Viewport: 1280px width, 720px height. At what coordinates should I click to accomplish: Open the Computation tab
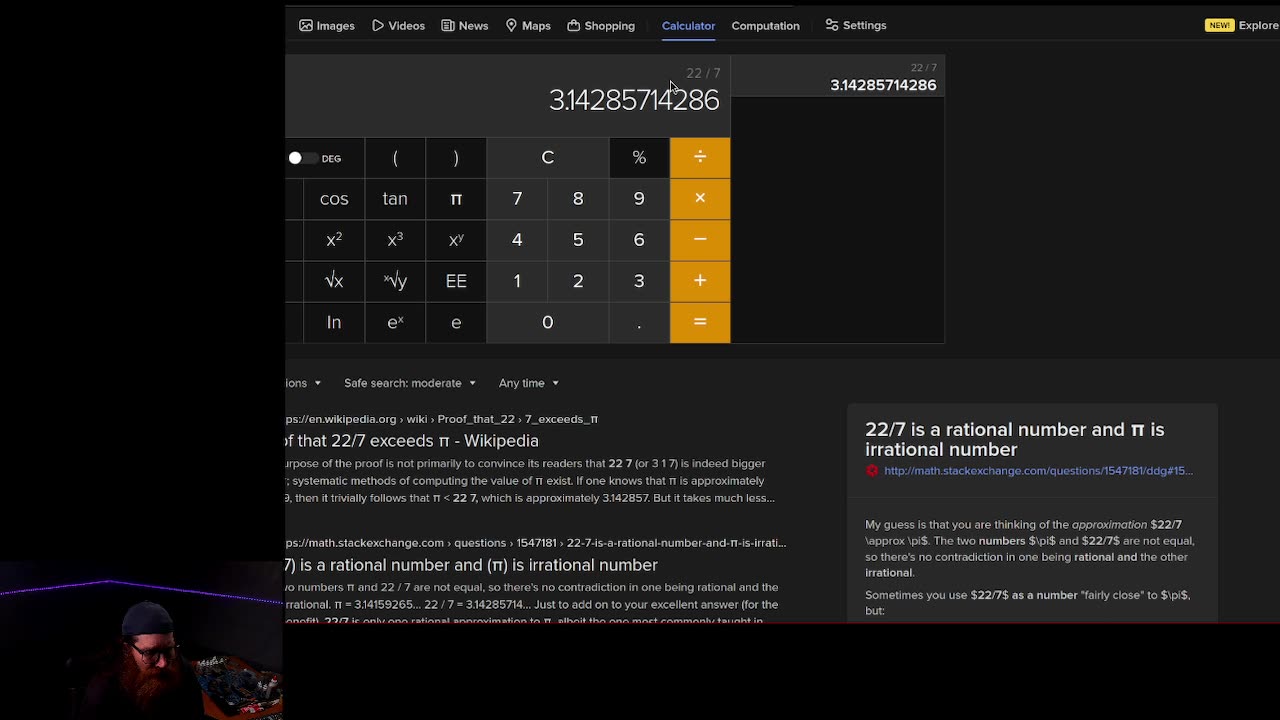coord(765,25)
